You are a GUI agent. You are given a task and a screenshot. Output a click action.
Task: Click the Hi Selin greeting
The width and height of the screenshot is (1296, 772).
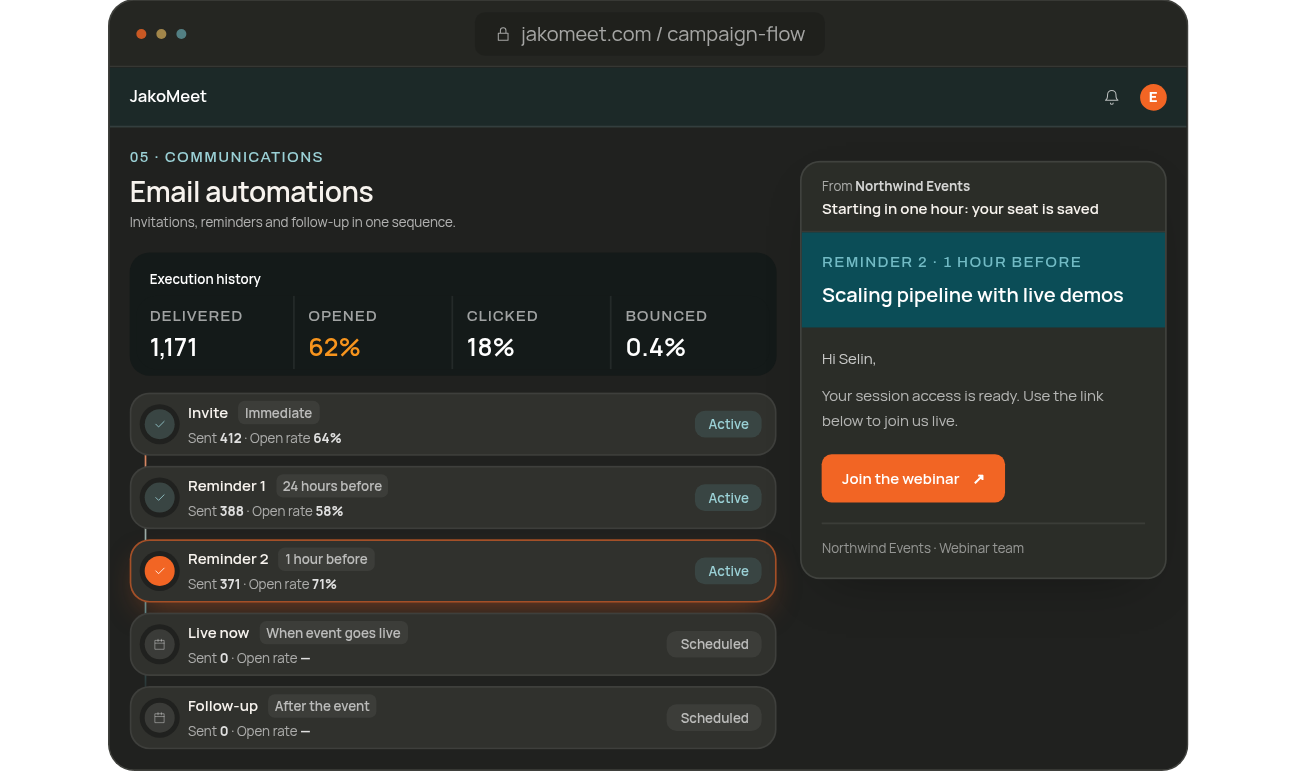tap(849, 358)
